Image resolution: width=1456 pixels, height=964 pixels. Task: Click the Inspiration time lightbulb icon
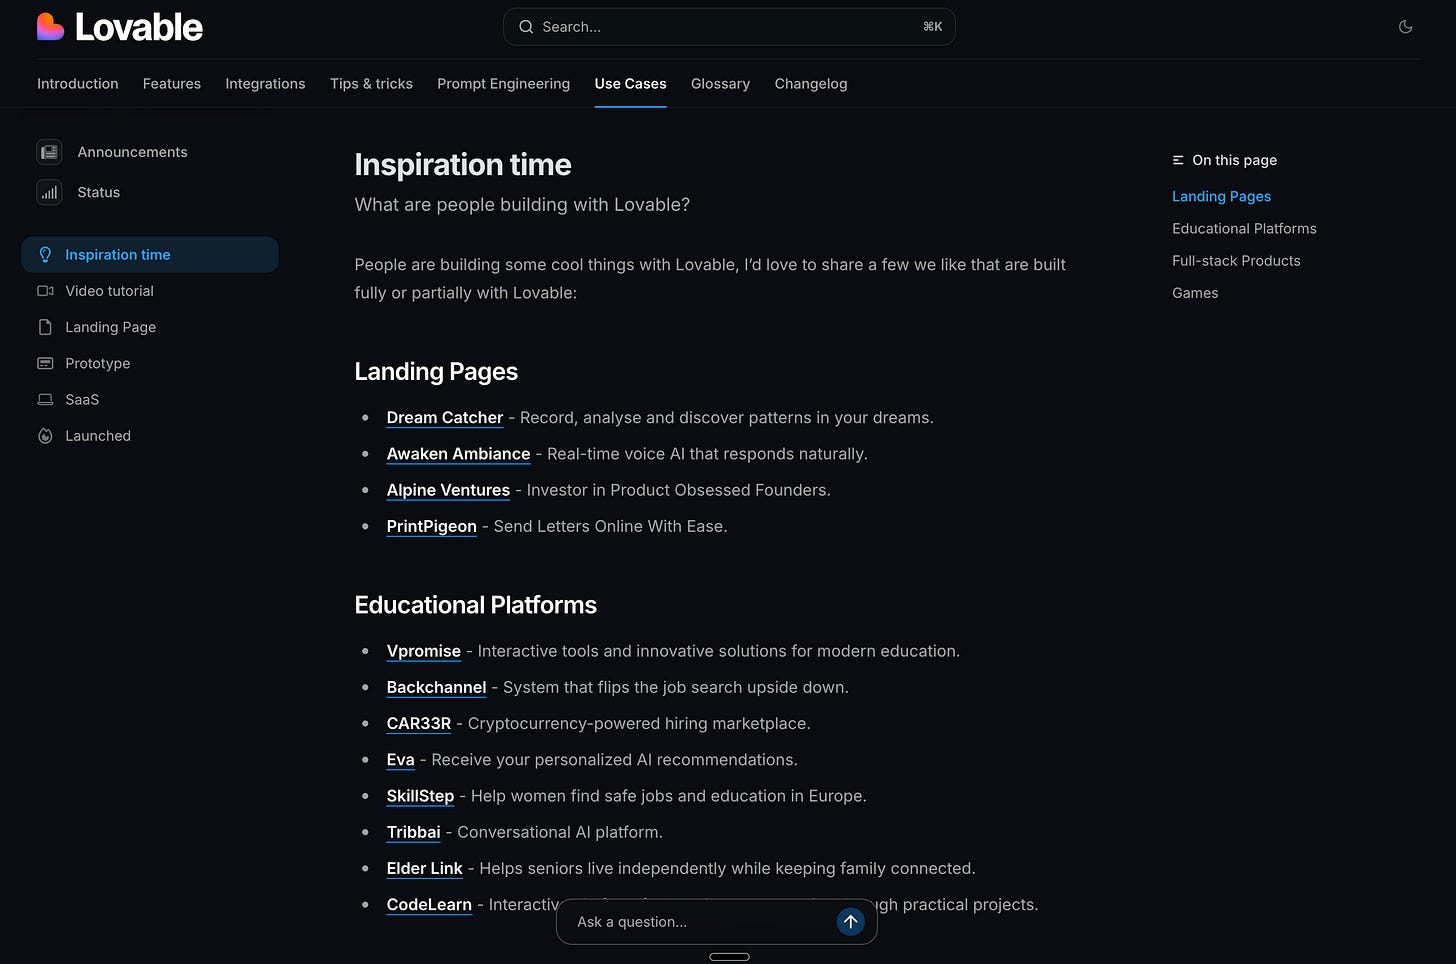click(x=45, y=255)
